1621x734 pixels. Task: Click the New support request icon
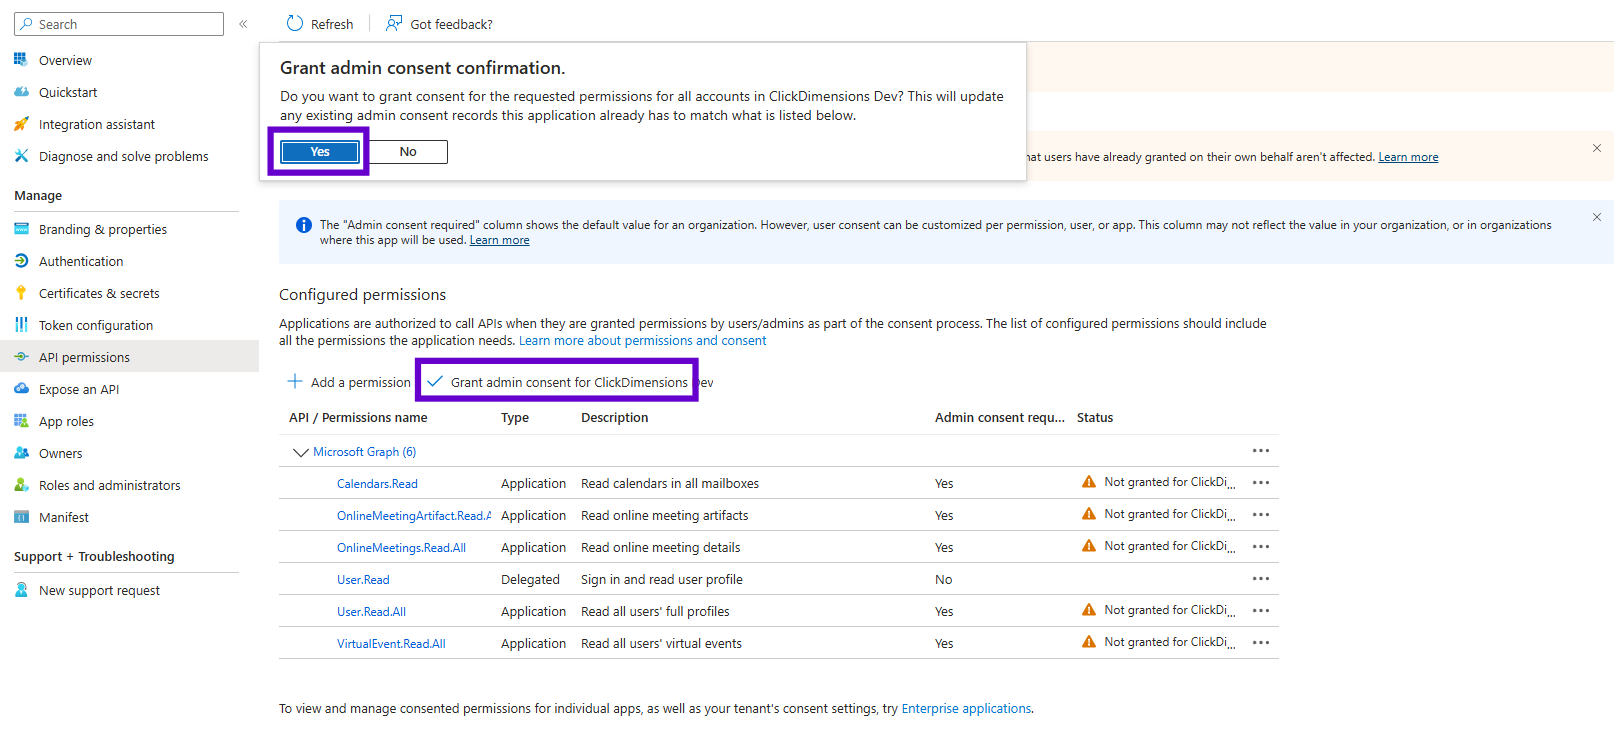point(21,590)
